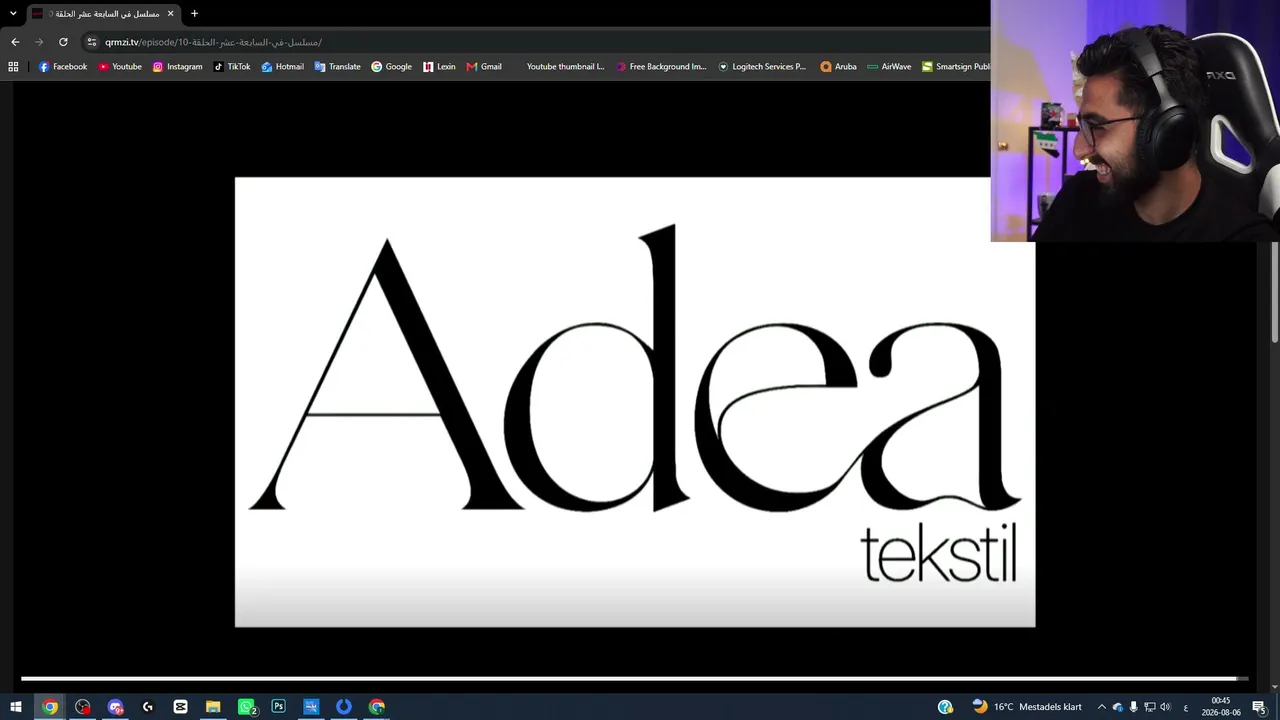Screen dimensions: 1280x720
Task: Go back to the previous page
Action: tap(15, 42)
